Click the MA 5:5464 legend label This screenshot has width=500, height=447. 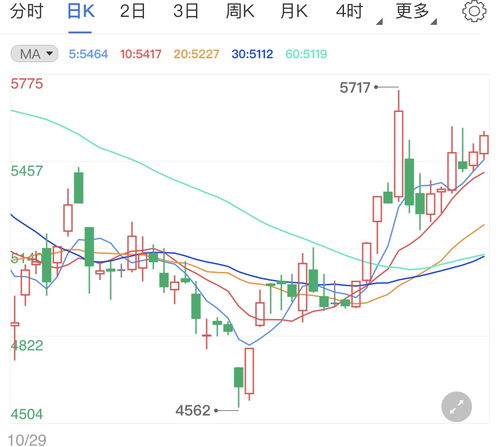click(x=88, y=54)
